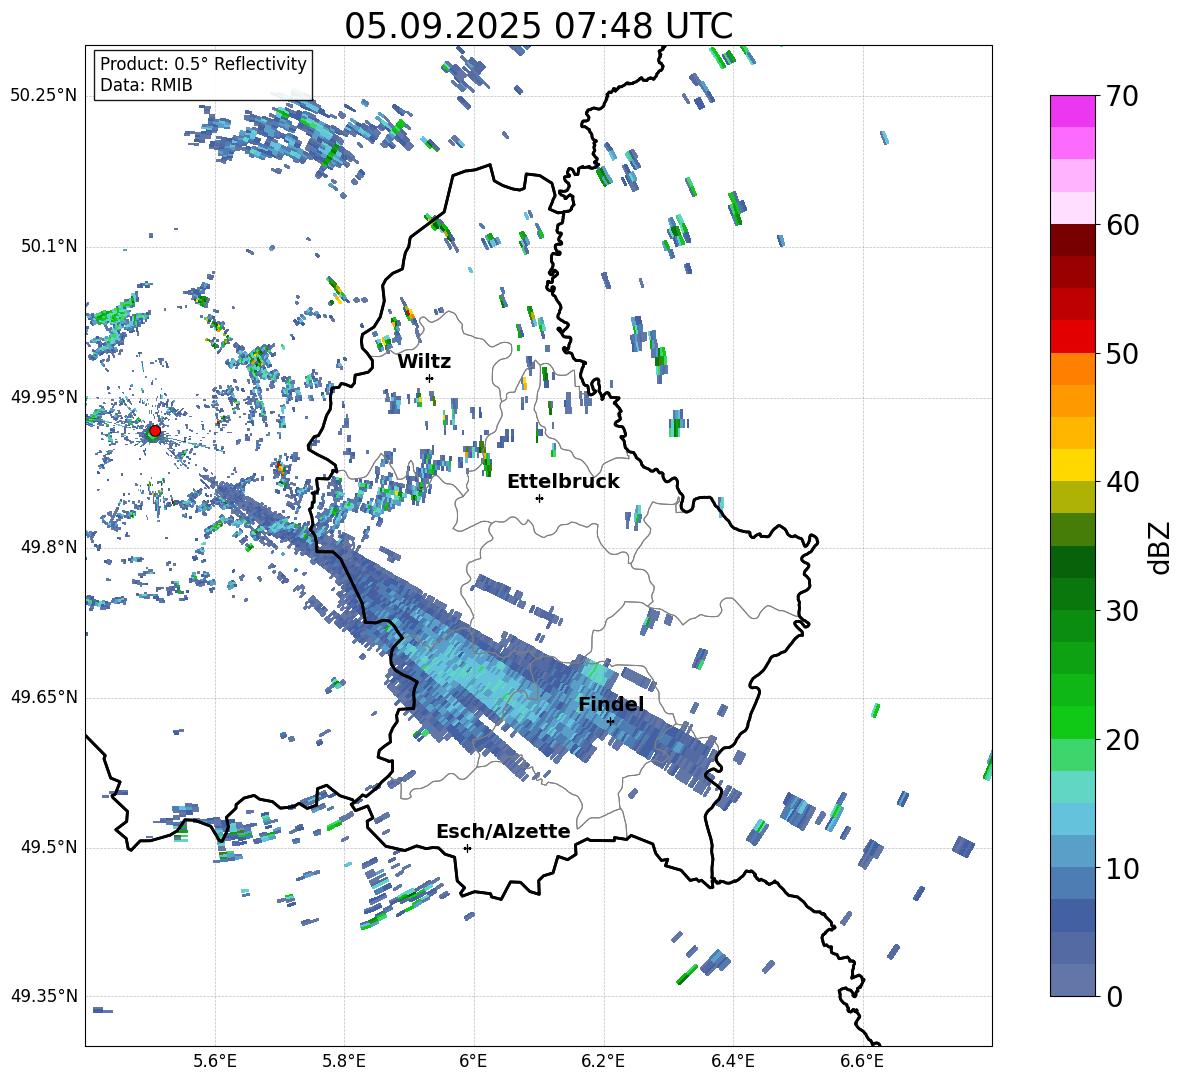Click the 5.8°E longitude label
This screenshot has height=1081, width=1184.
click(344, 1061)
